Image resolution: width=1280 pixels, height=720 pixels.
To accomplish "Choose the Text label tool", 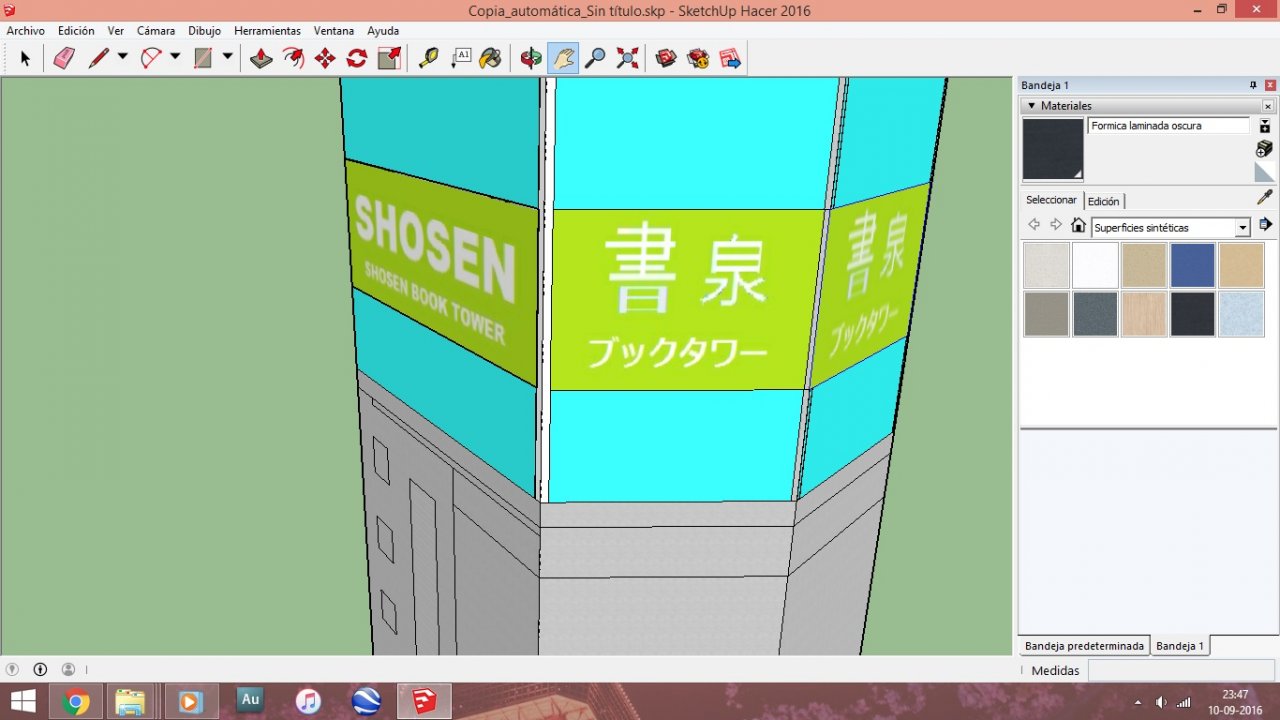I will point(461,59).
